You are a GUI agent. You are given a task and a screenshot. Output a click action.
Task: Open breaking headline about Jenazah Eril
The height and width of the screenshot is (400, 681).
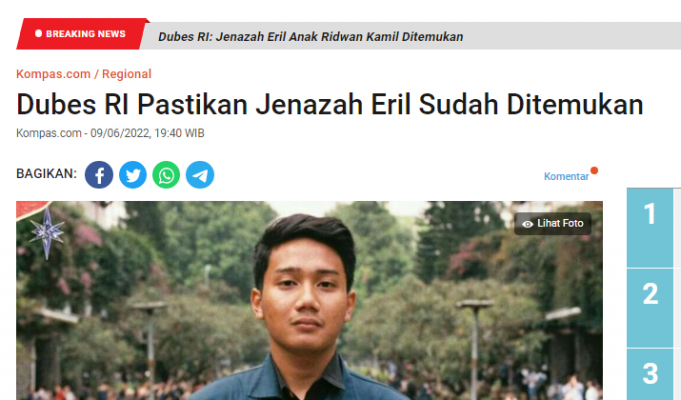(x=311, y=36)
